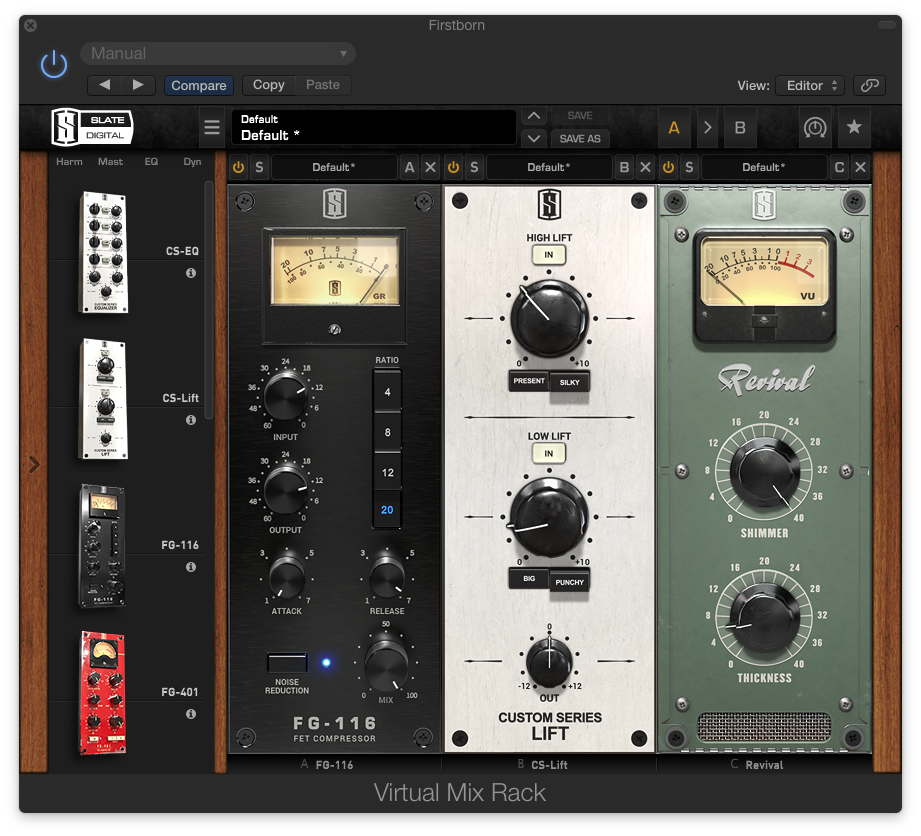This screenshot has width=921, height=836.
Task: Click the FG-116 Input knob
Action: point(285,398)
